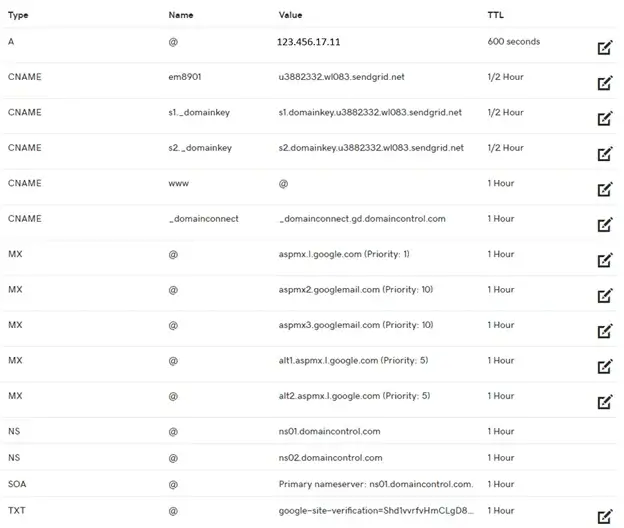Edit the em8901 CNAME record

click(x=605, y=83)
